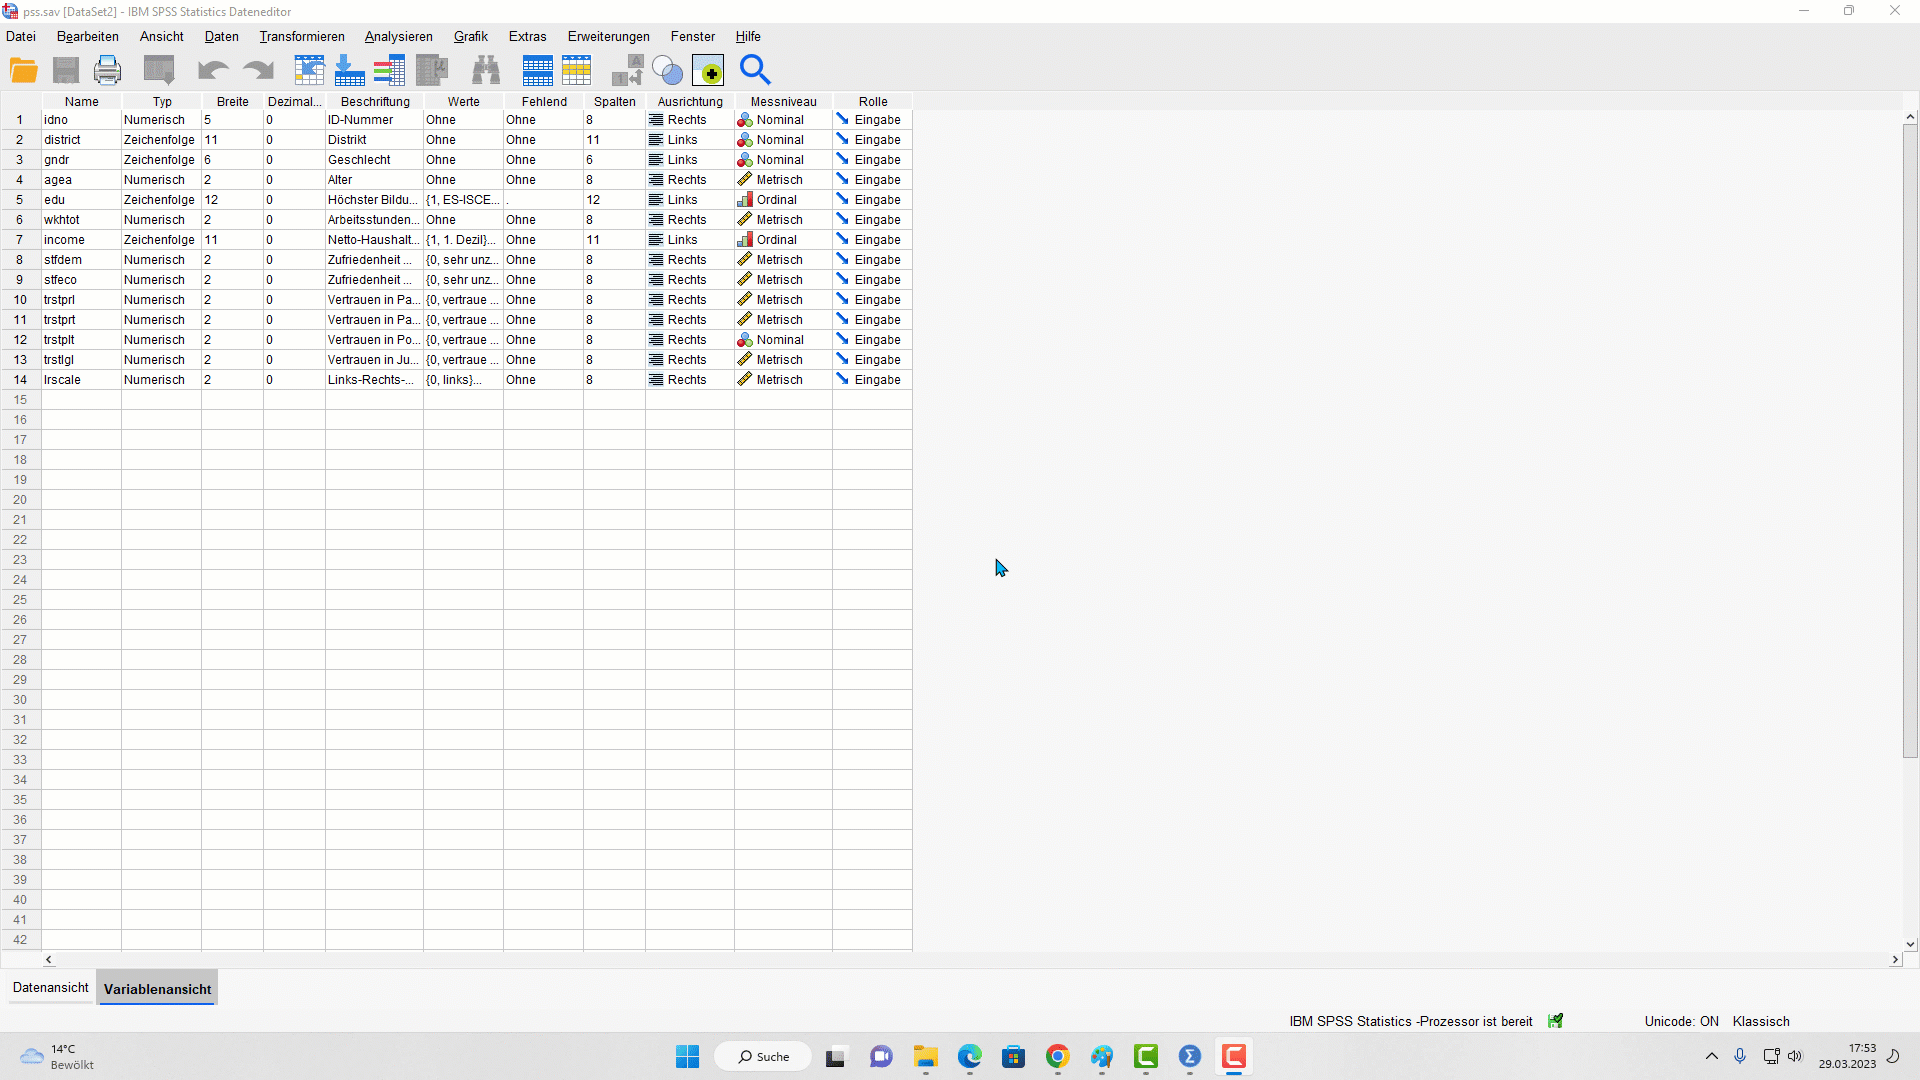The height and width of the screenshot is (1080, 1920).
Task: Click the Go to variable icon
Action: [349, 70]
